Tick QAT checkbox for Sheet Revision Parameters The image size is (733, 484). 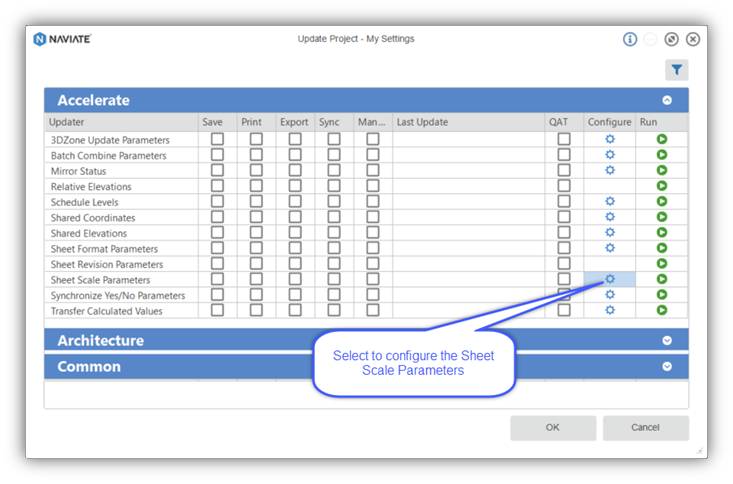click(564, 263)
